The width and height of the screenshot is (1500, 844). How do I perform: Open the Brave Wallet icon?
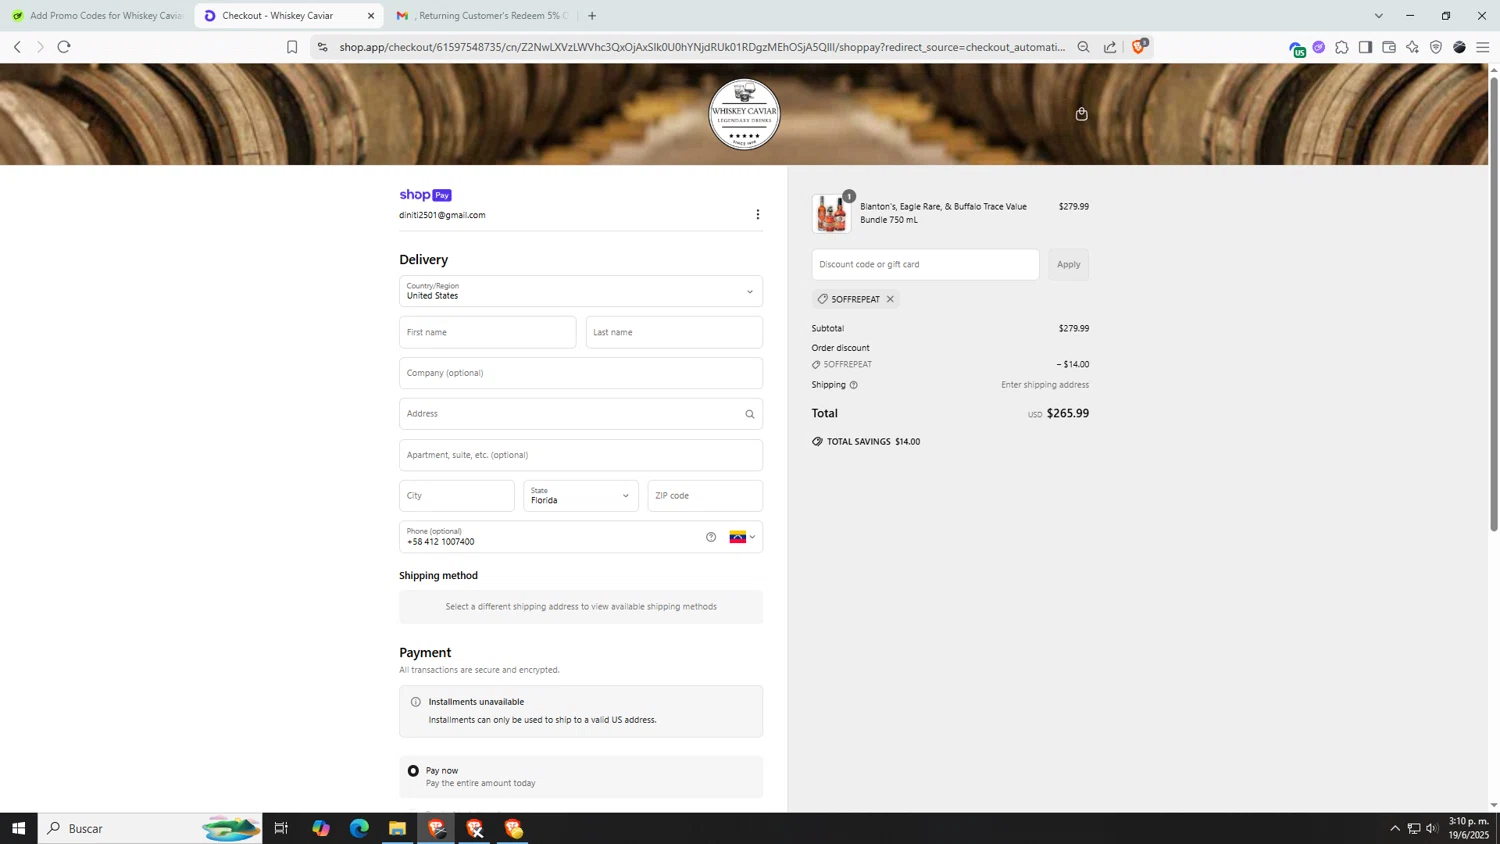point(1389,47)
